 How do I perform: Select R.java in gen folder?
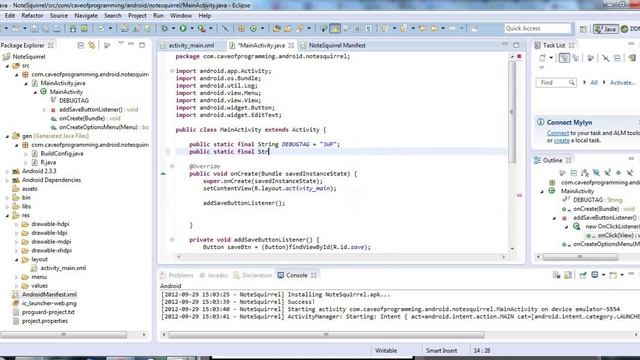(48, 162)
